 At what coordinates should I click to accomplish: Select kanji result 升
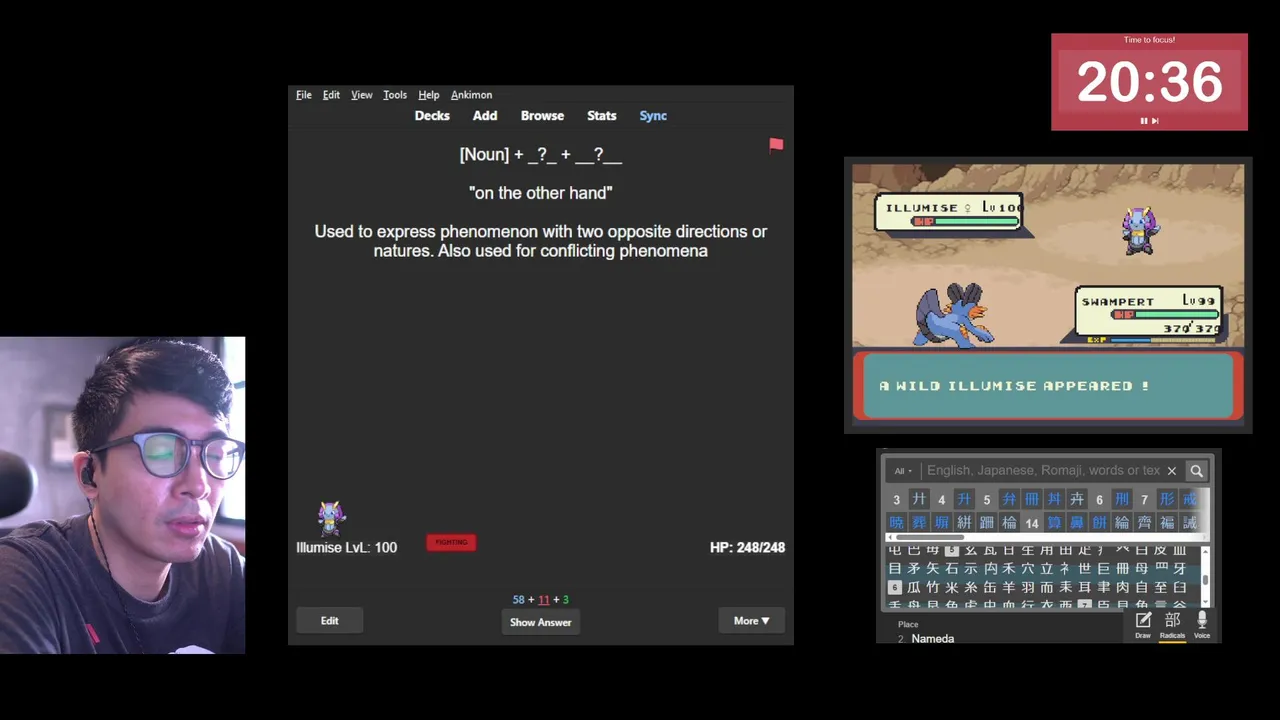coord(964,499)
